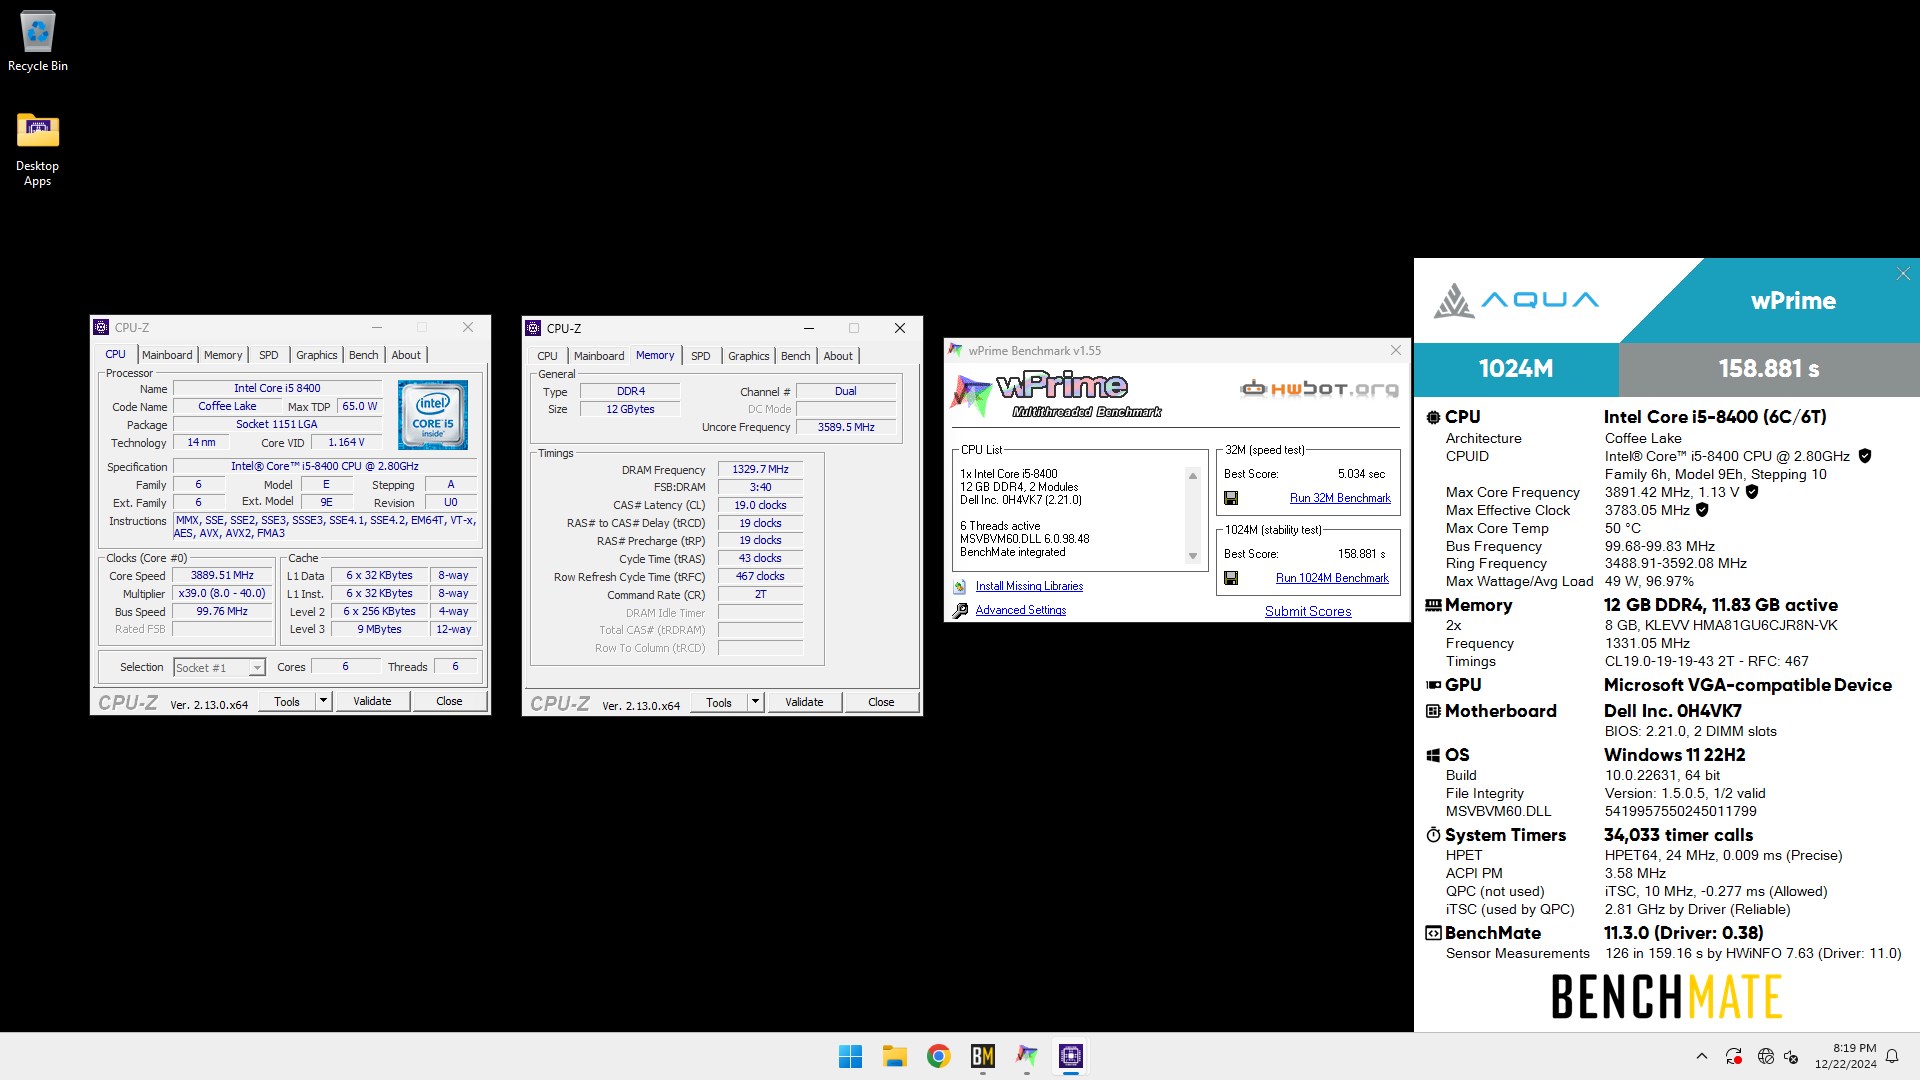Screen dimensions: 1920x1080
Task: Click the verified shield beside Max Core Frequency
Action: tap(1752, 492)
